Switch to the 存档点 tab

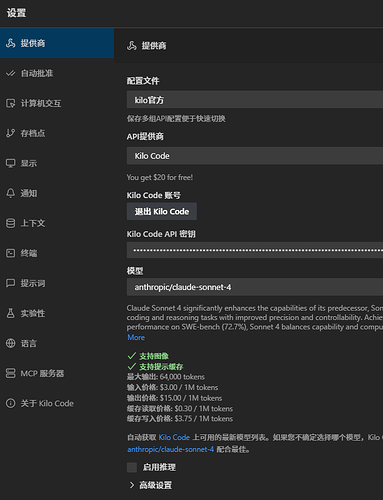click(57, 133)
